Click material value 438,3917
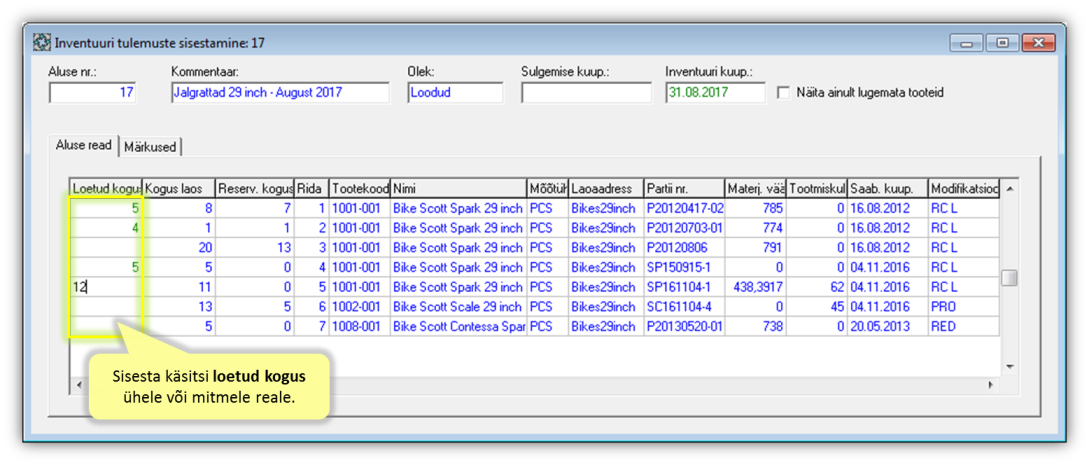This screenshot has width=1089, height=465. (x=756, y=286)
